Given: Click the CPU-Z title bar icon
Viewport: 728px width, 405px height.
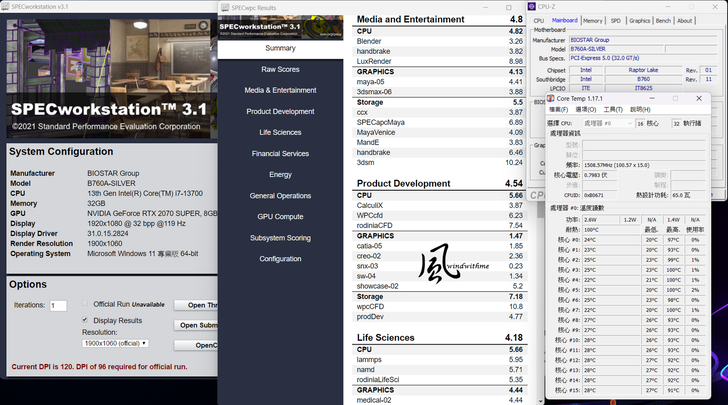Looking at the screenshot, I should coord(532,7).
